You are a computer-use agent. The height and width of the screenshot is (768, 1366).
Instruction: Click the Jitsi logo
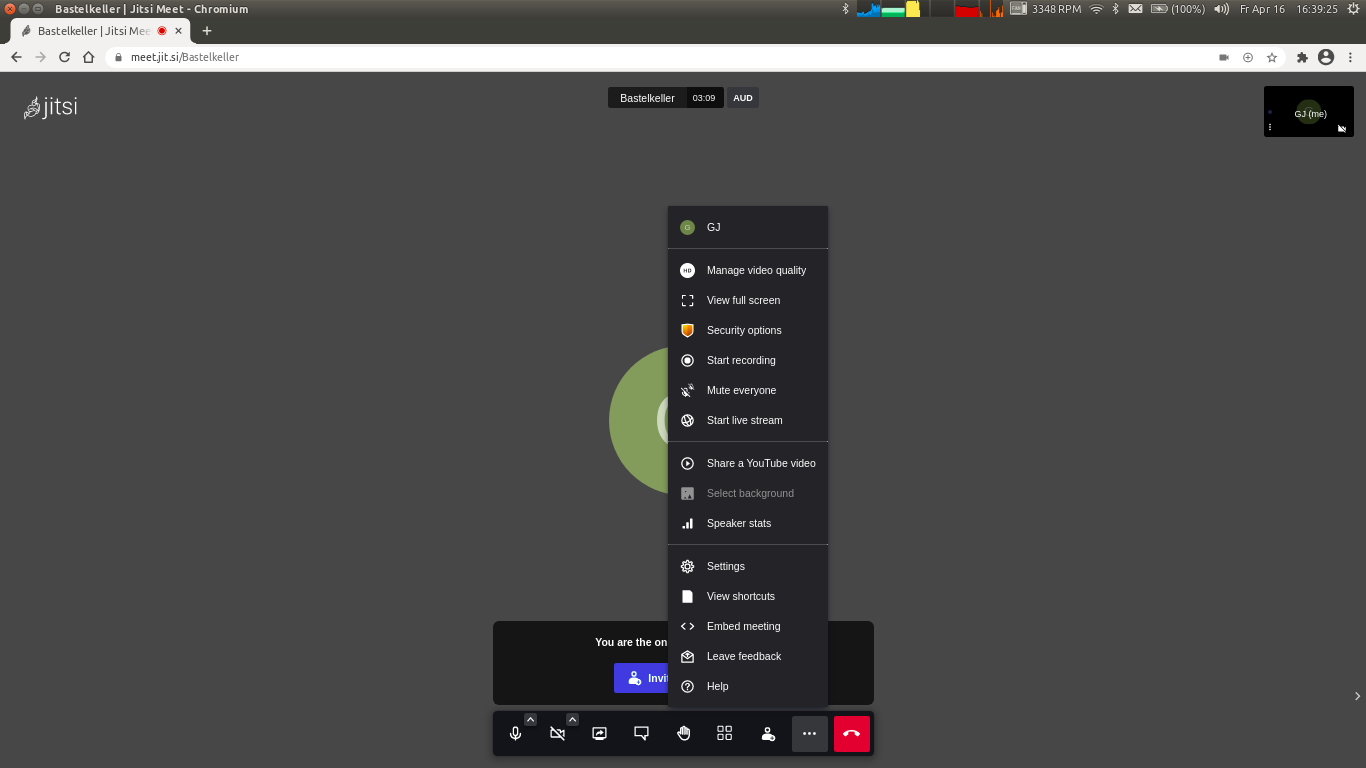click(x=50, y=107)
